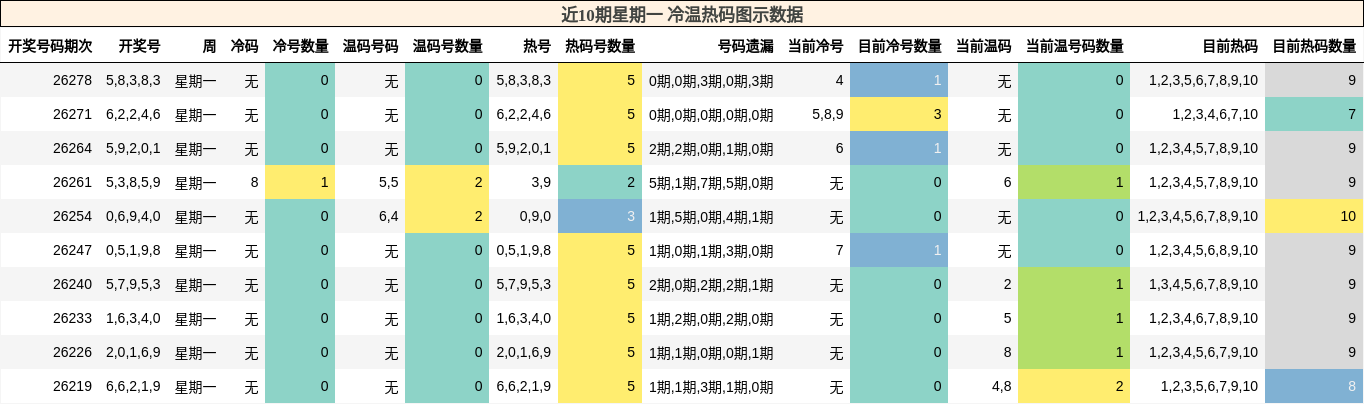Click omission cell 2期,2期,0期,1期,0期
Viewport: 1364px width, 404px height.
(x=711, y=149)
